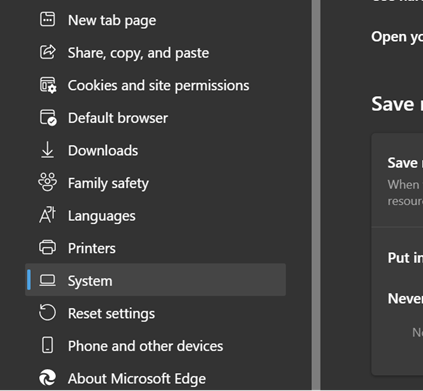Open Cookies and site permissions
Image resolution: width=423 pixels, height=391 pixels.
(x=155, y=85)
